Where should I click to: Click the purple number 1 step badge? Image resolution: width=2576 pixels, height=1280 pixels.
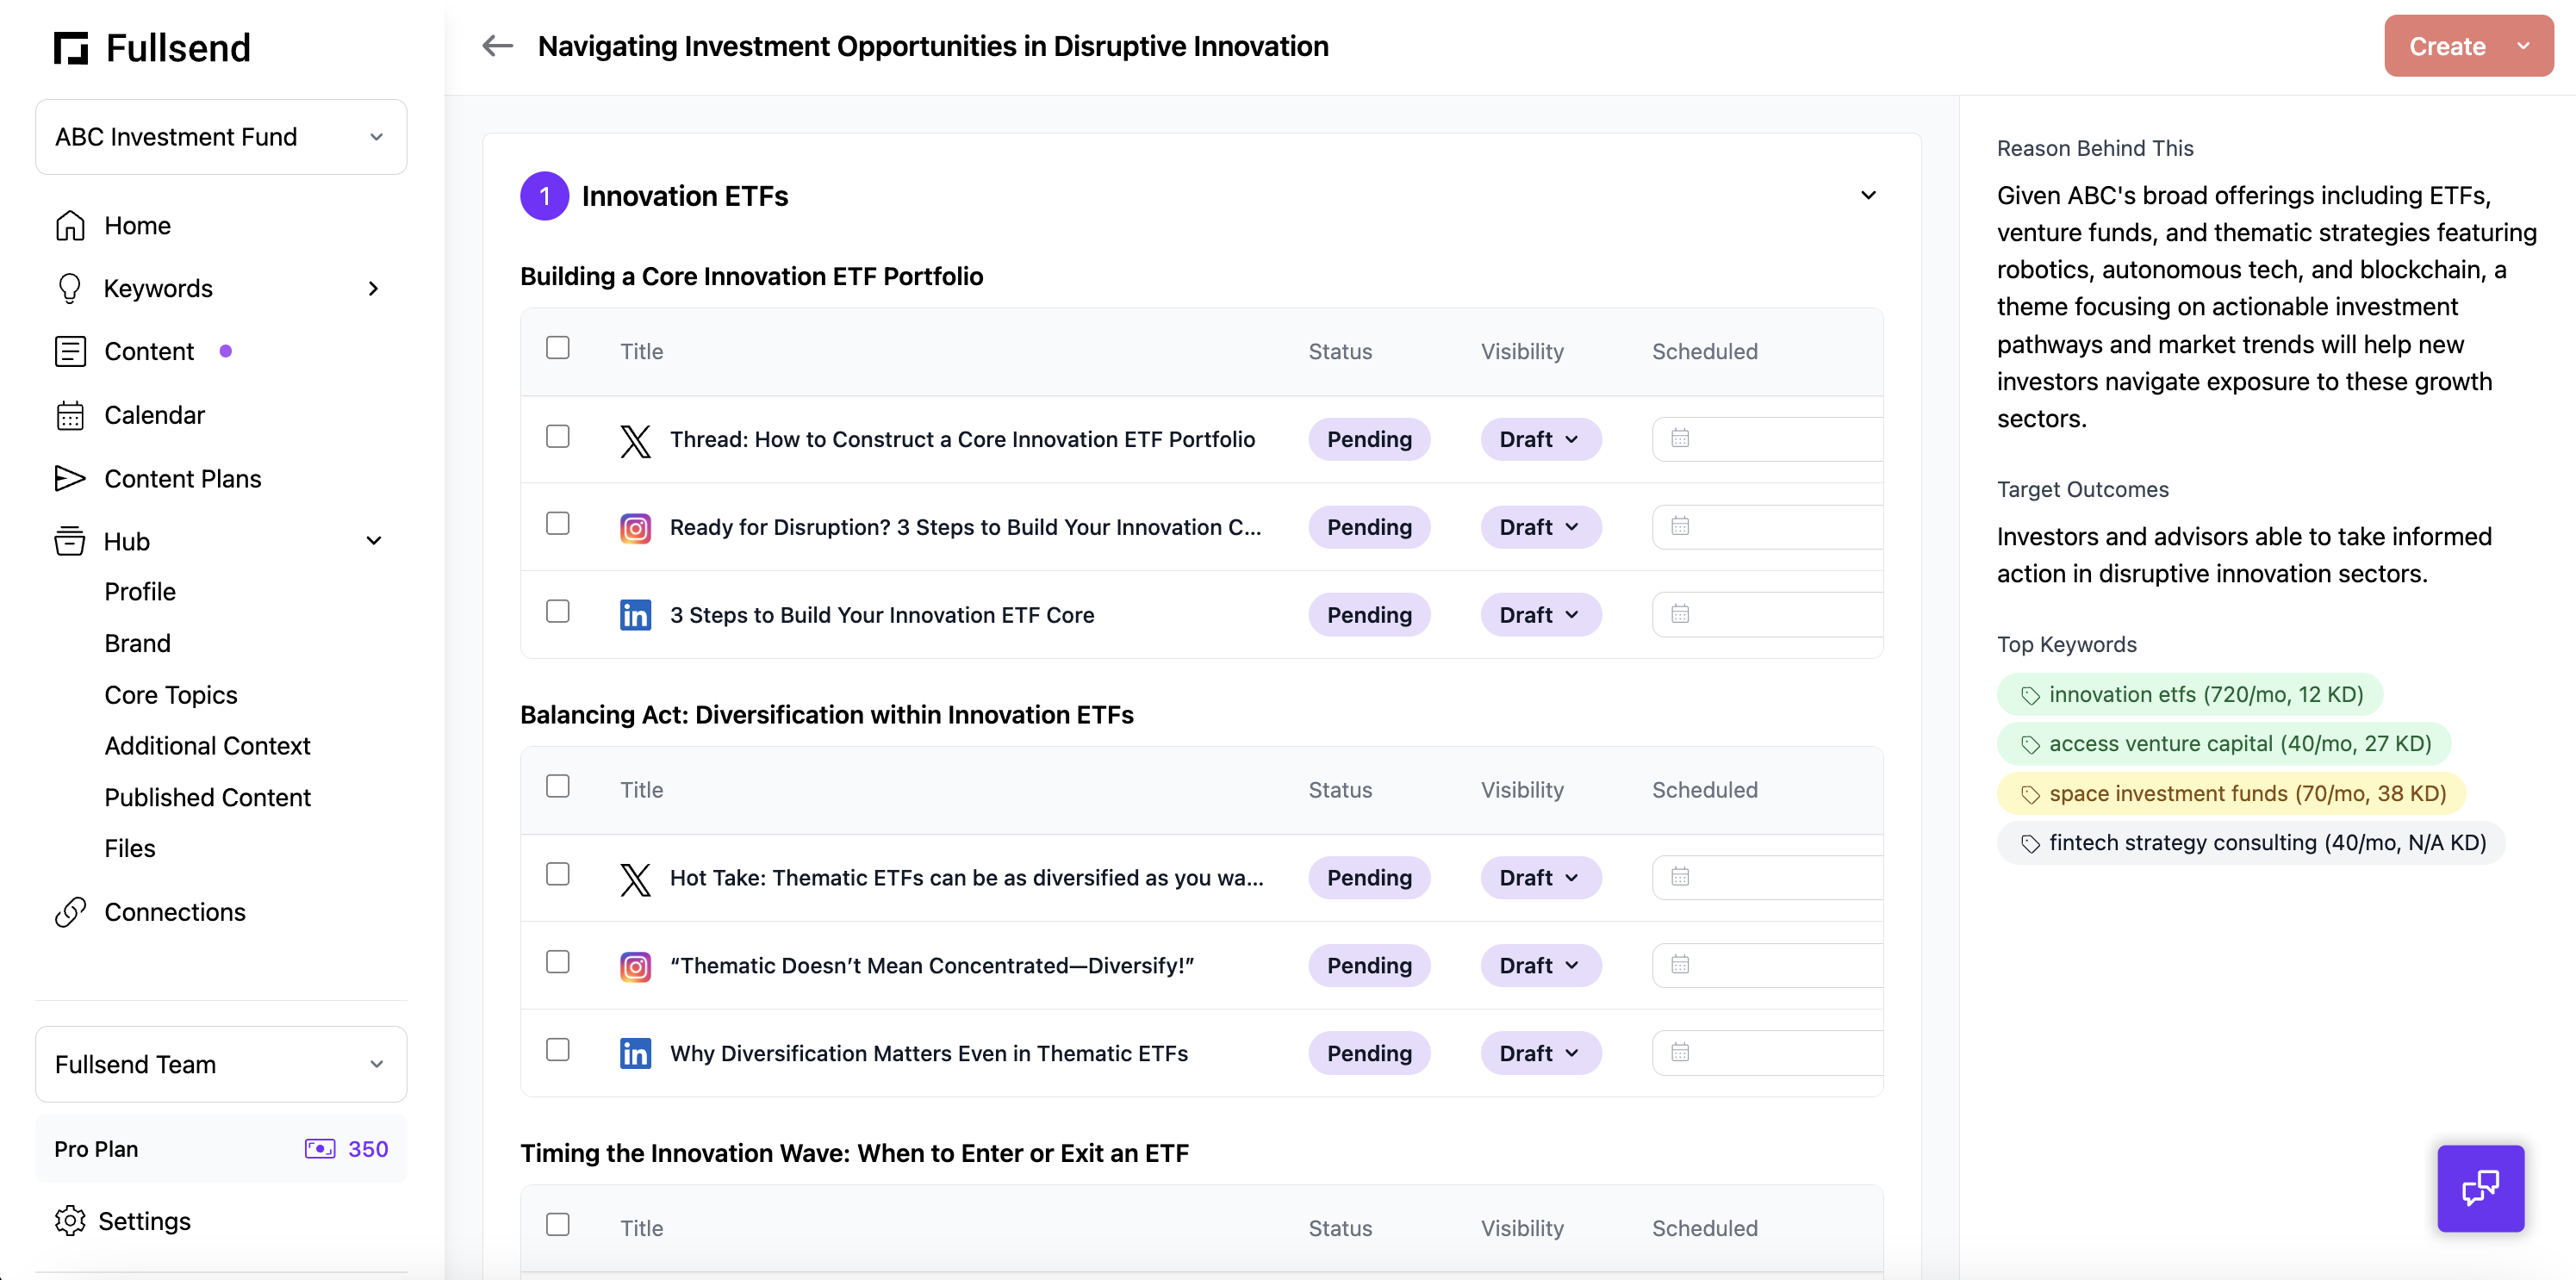545,196
